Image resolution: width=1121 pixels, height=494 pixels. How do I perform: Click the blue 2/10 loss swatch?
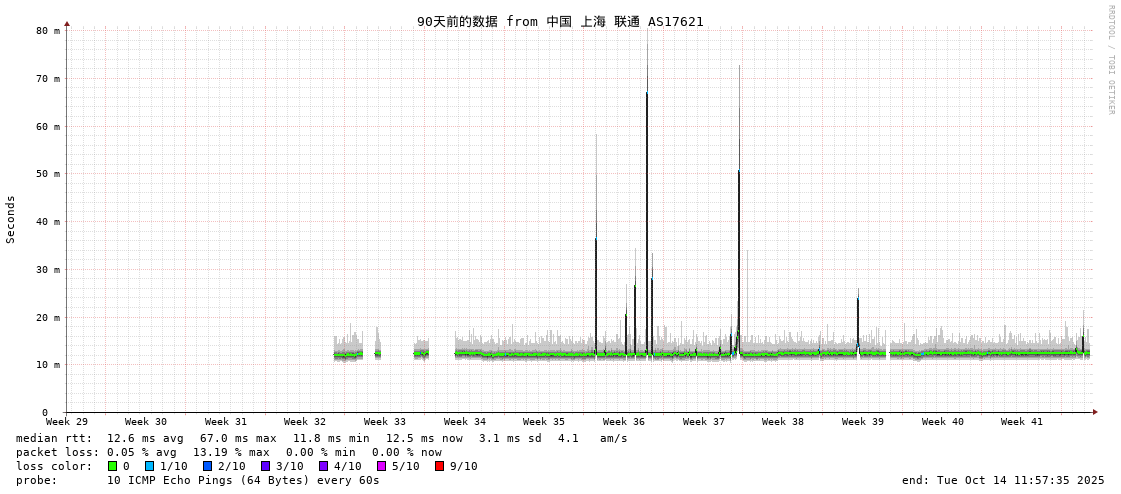coord(207,466)
